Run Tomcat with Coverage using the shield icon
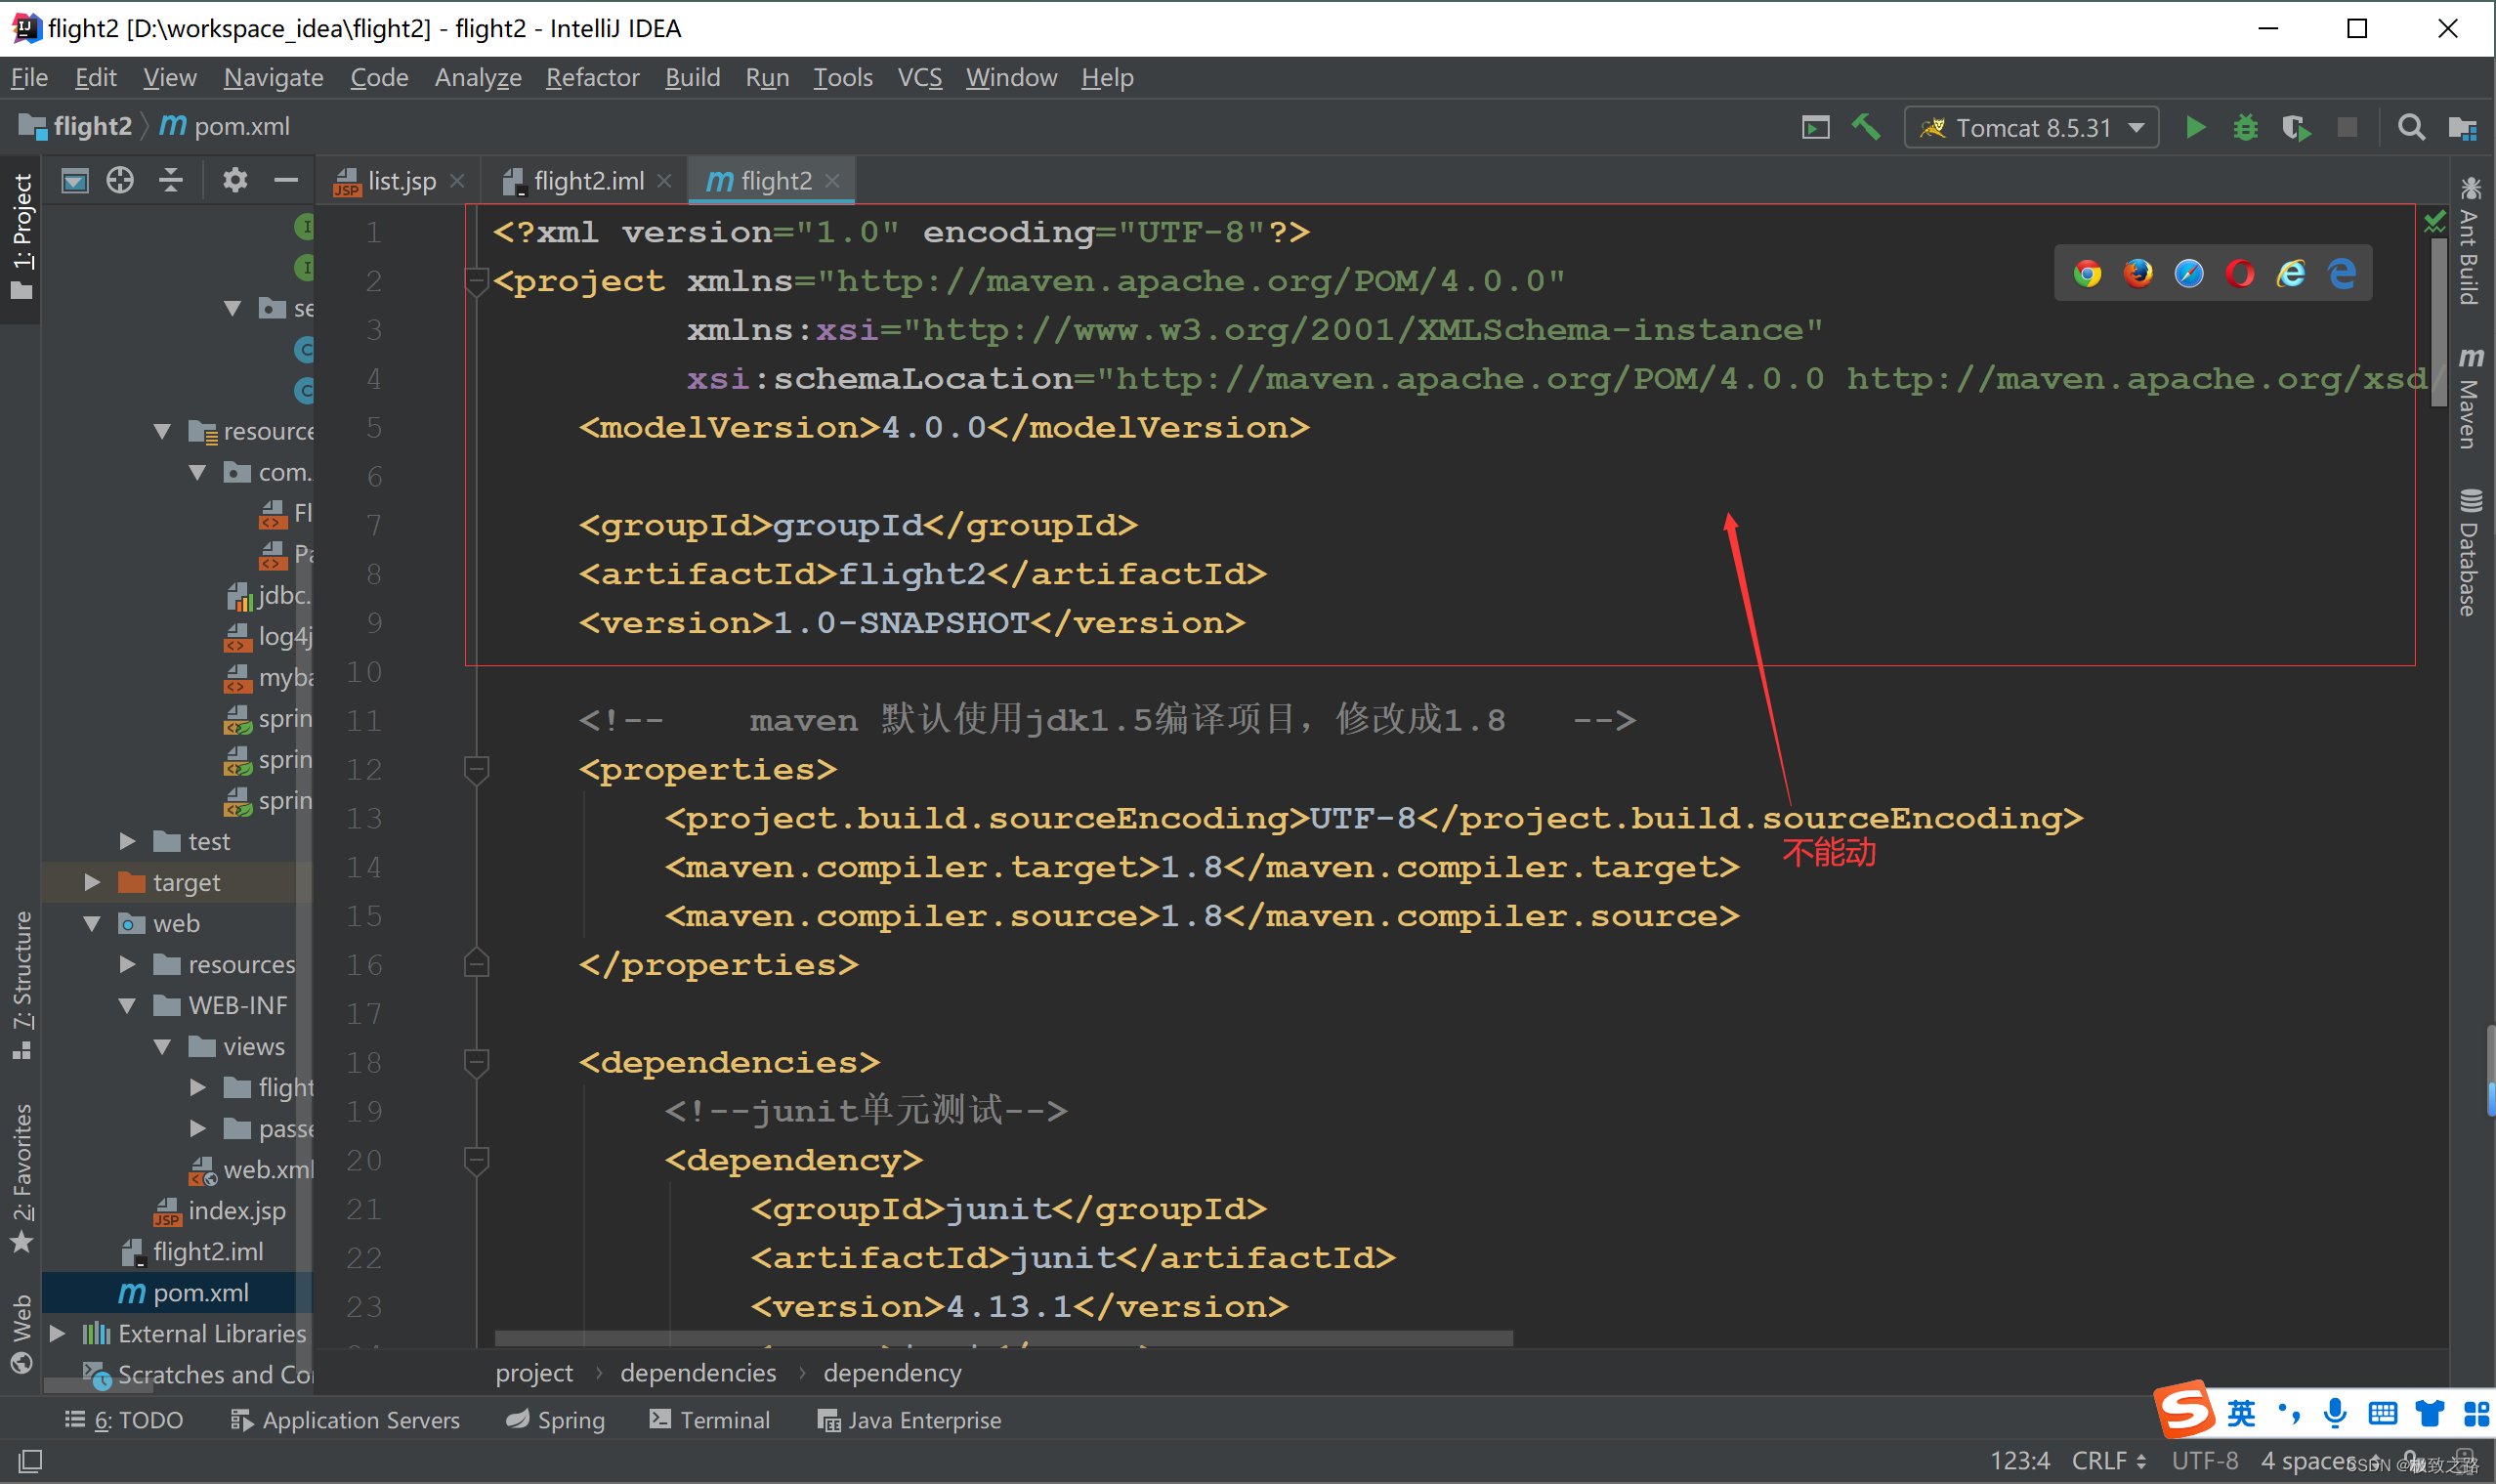2496x1484 pixels. pyautogui.click(x=2297, y=127)
